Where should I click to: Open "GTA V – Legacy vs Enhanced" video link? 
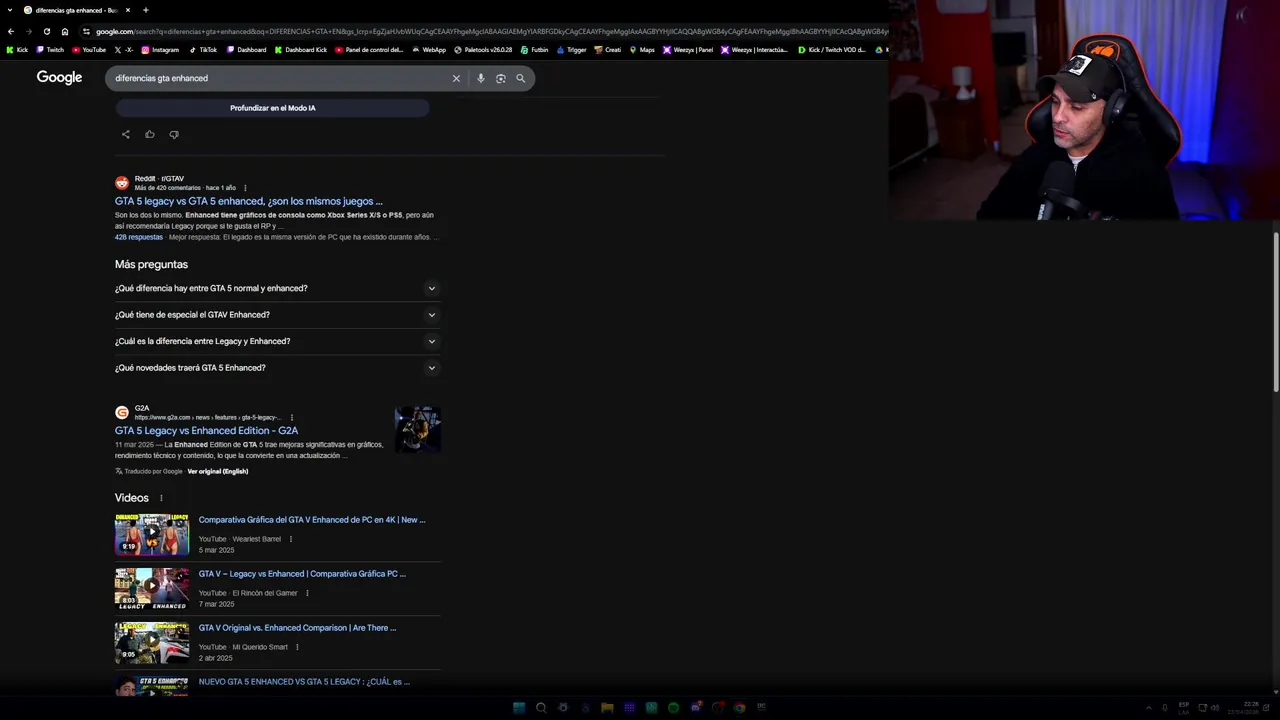click(302, 574)
